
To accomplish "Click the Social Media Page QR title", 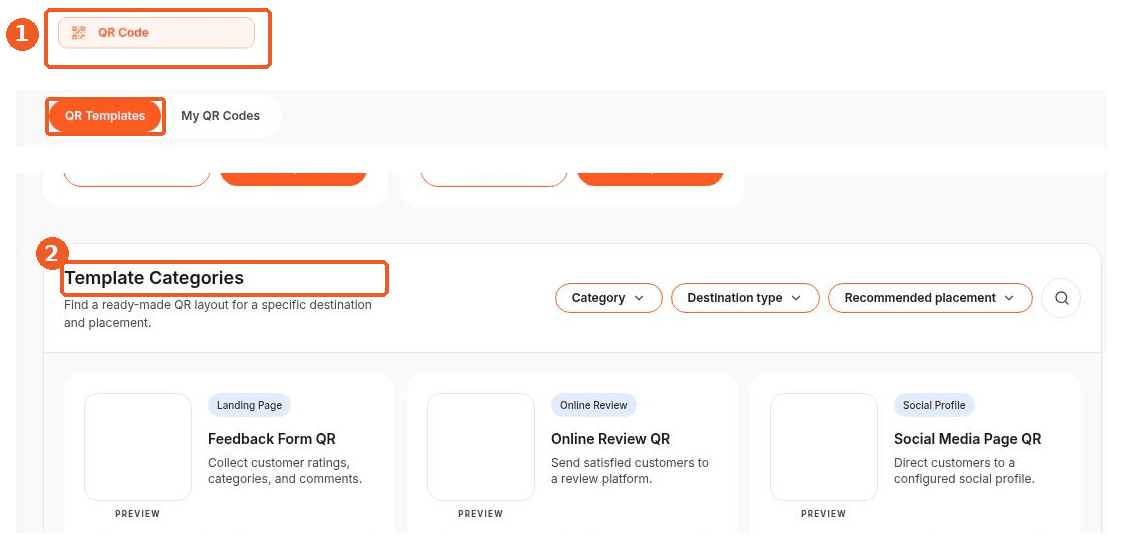I will tap(968, 439).
